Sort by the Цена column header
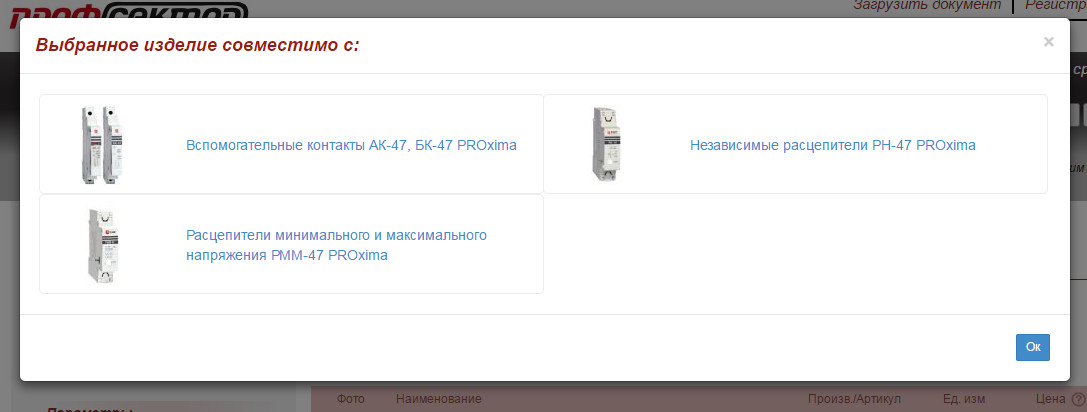The height and width of the screenshot is (412, 1087). pos(1050,399)
